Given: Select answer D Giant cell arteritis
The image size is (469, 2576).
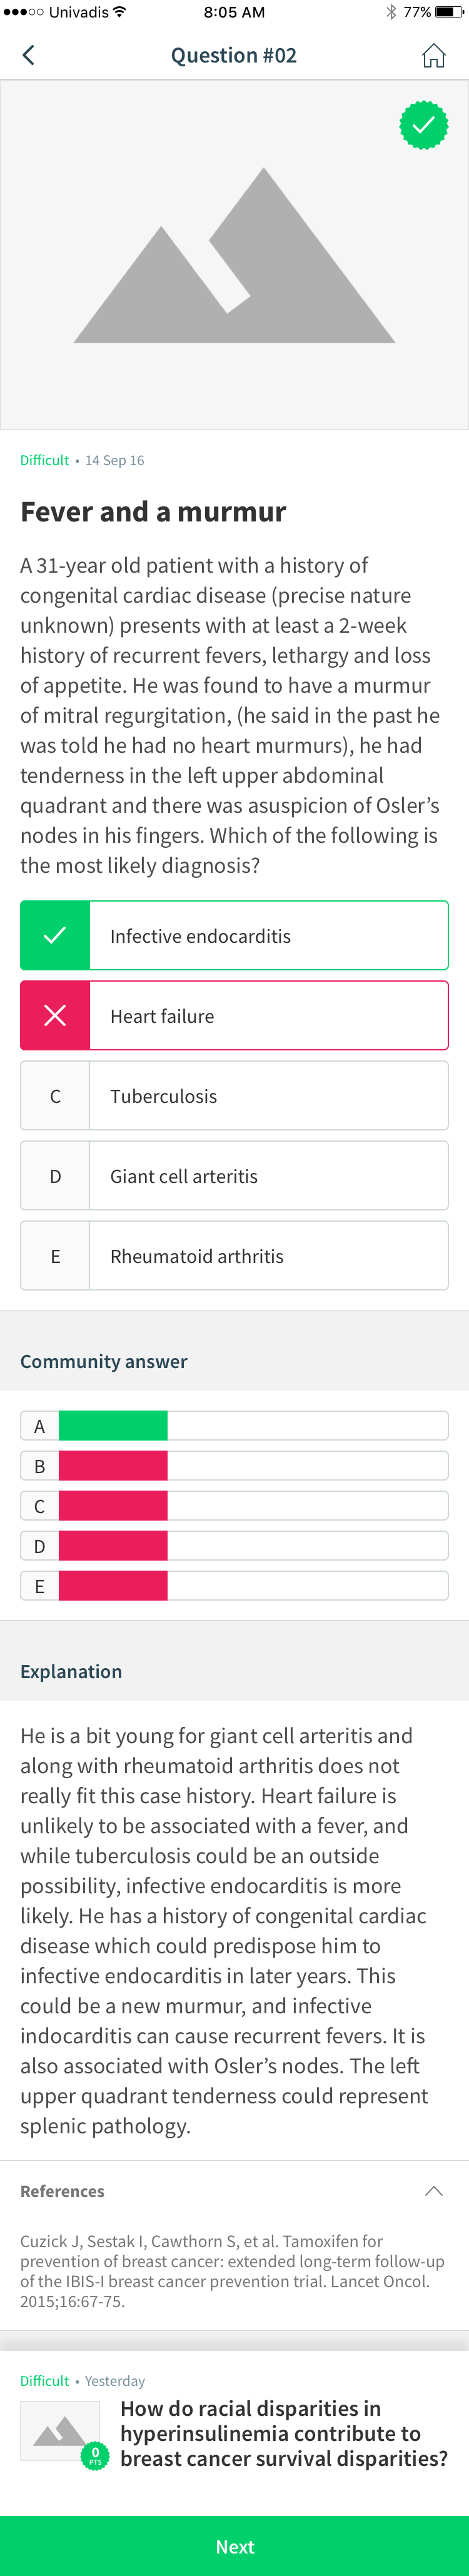Looking at the screenshot, I should [x=234, y=1175].
